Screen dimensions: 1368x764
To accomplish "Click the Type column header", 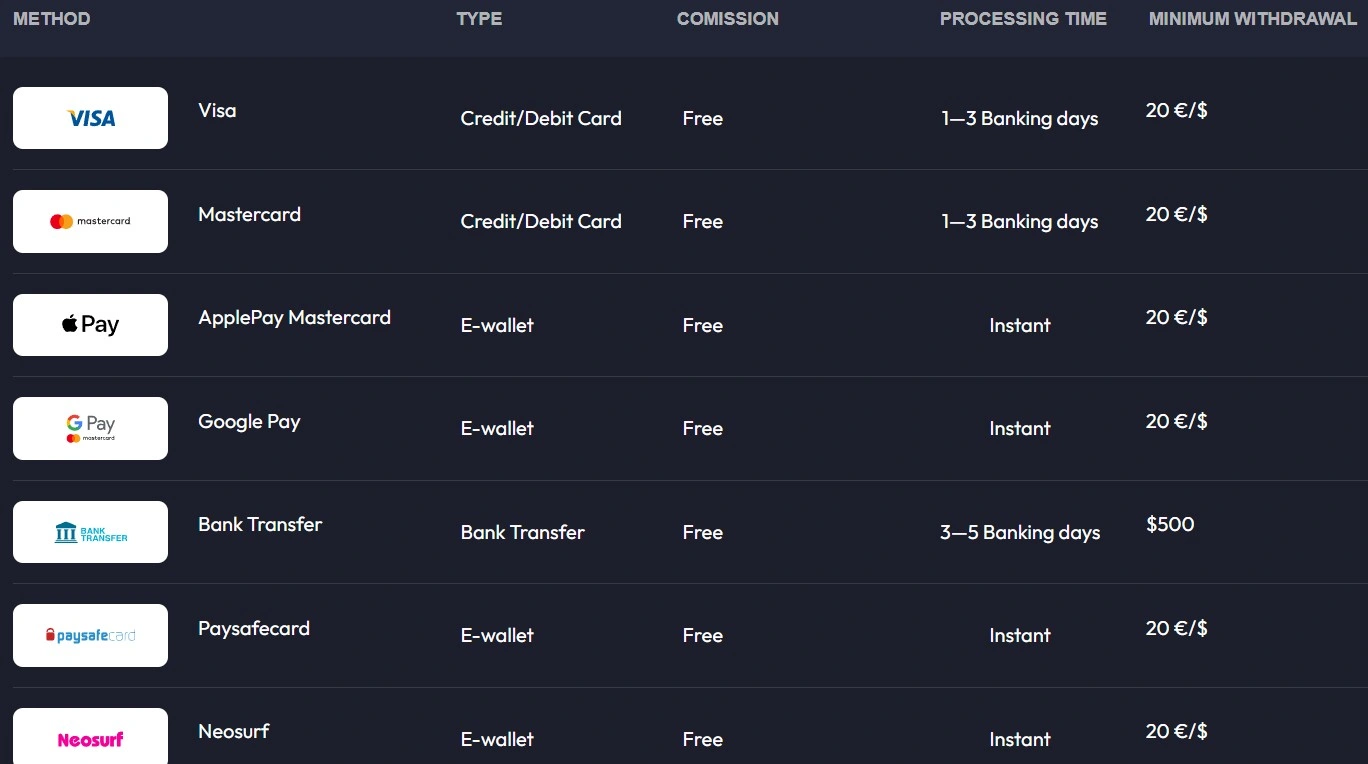I will (479, 19).
